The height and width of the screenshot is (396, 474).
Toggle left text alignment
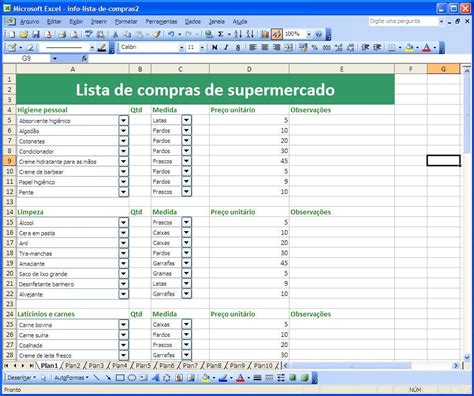253,48
